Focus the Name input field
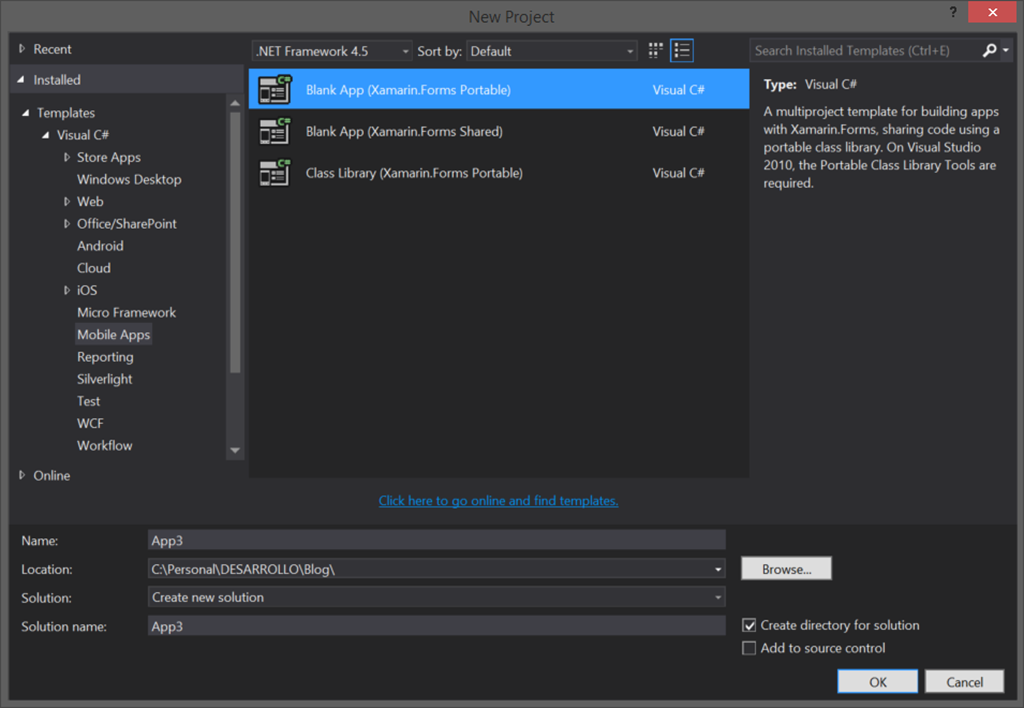Viewport: 1024px width, 708px height. click(x=436, y=540)
